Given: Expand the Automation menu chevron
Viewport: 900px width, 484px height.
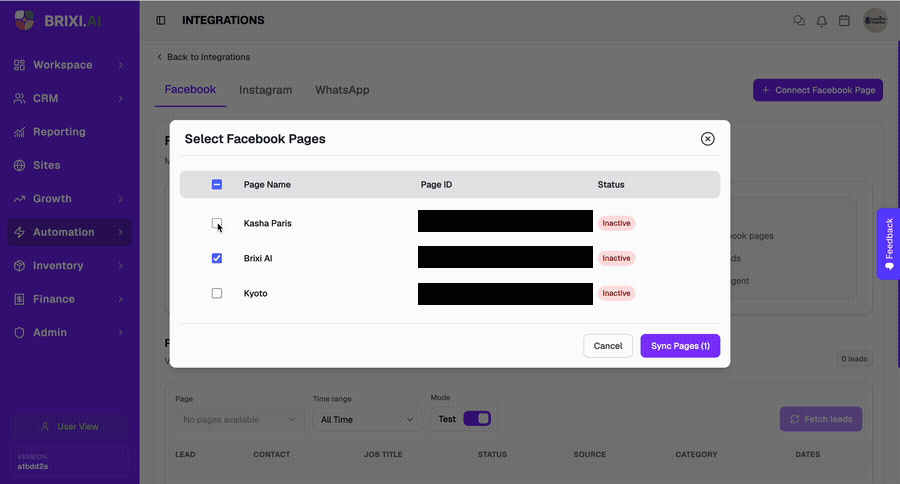Looking at the screenshot, I should [121, 232].
